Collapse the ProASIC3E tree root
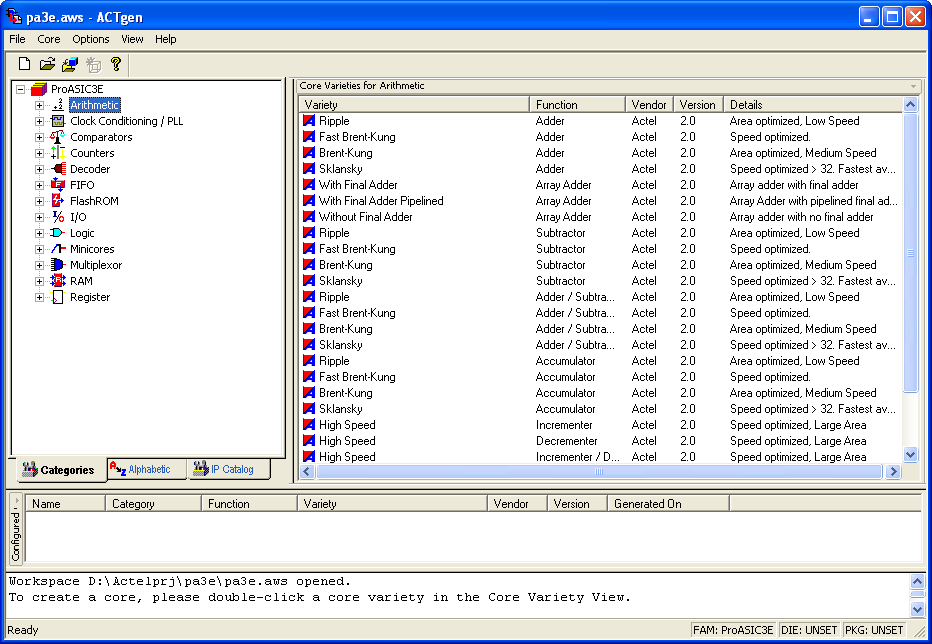Viewport: 932px width, 644px height. coord(21,89)
